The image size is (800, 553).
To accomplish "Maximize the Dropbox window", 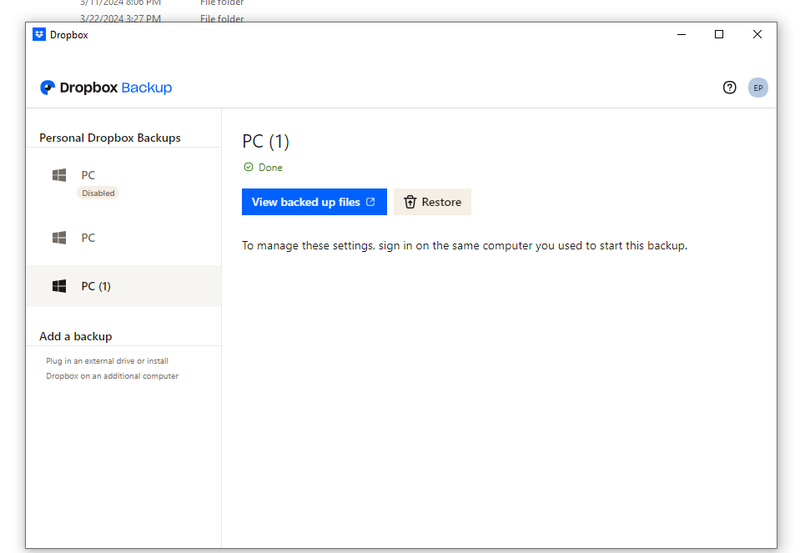I will point(719,34).
